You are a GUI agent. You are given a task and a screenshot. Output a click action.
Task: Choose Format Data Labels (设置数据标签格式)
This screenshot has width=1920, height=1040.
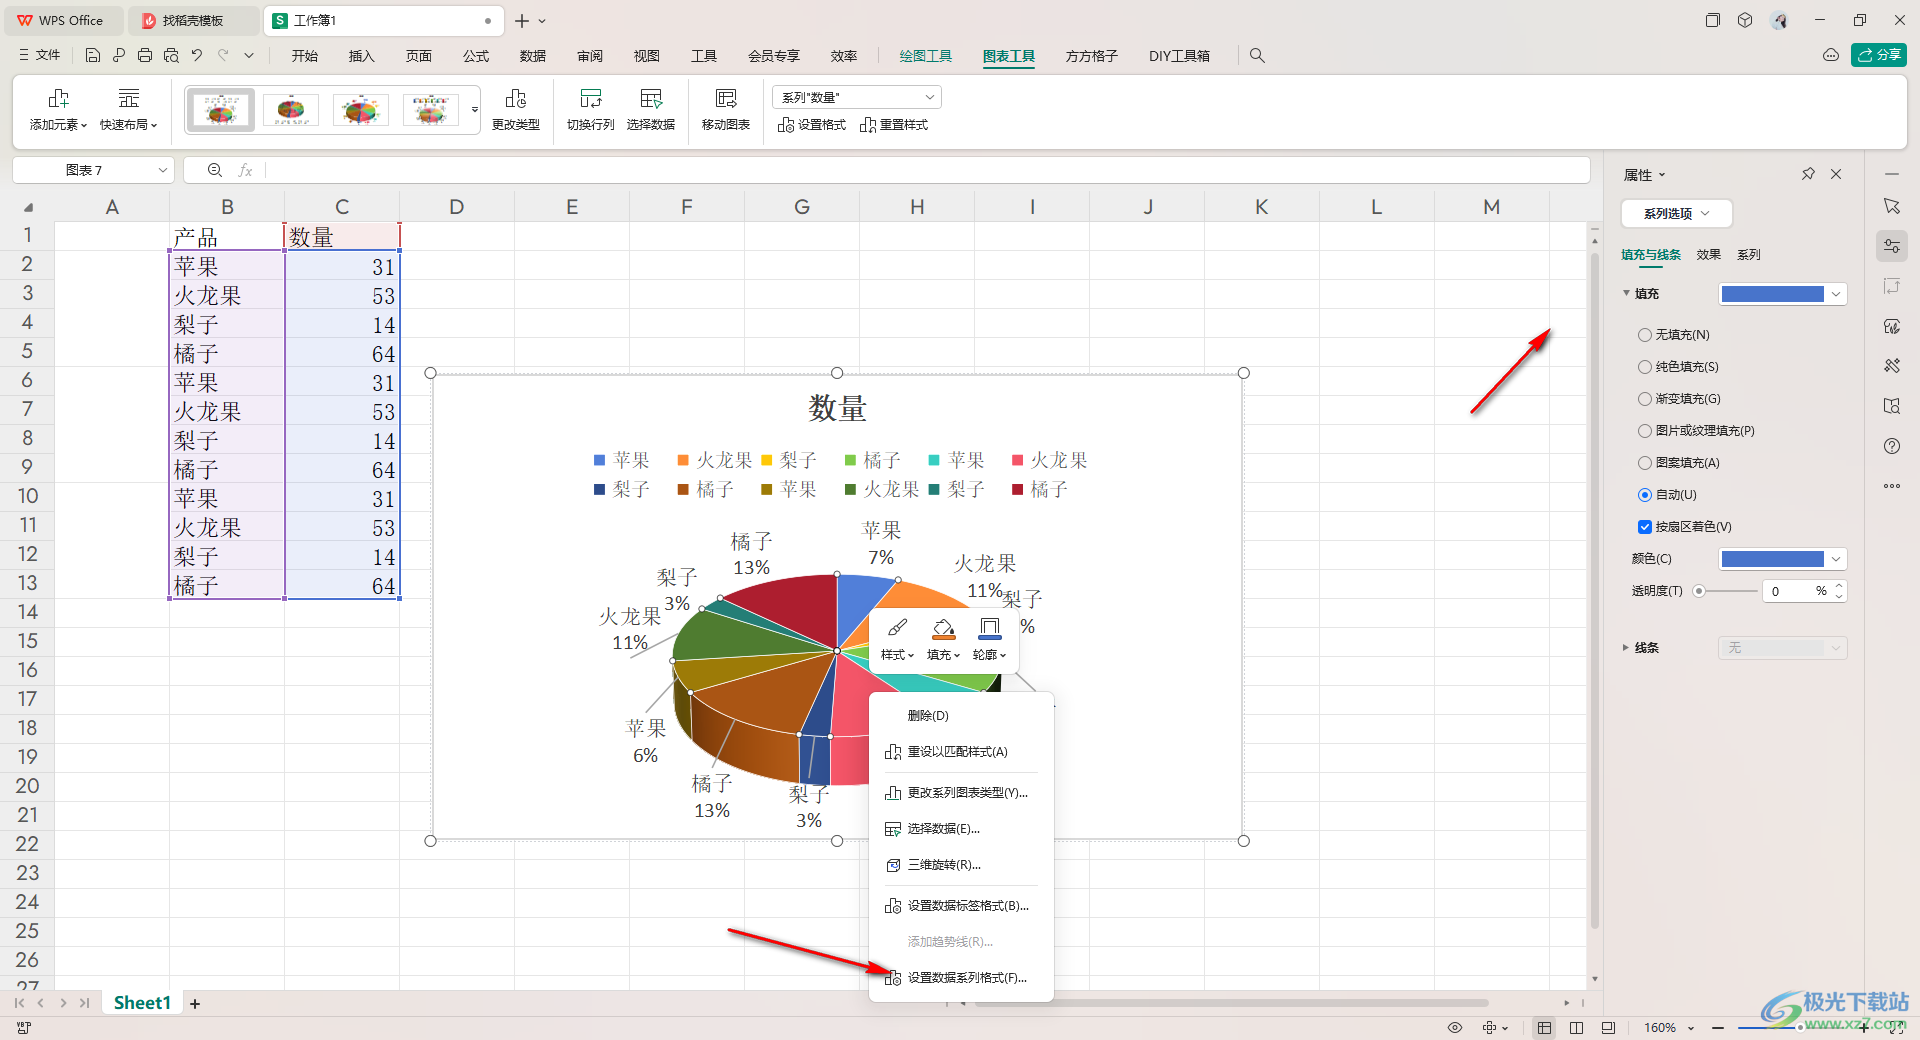[961, 906]
